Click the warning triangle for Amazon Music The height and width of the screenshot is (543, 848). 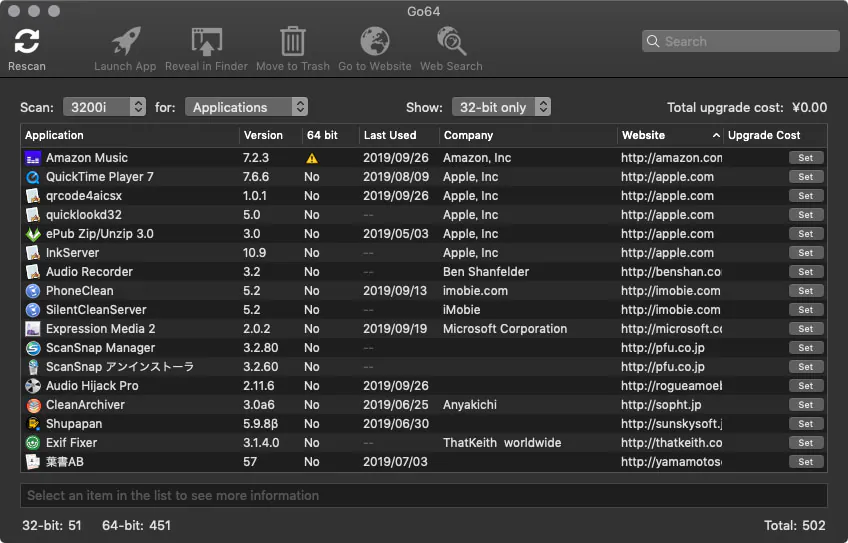pos(312,158)
